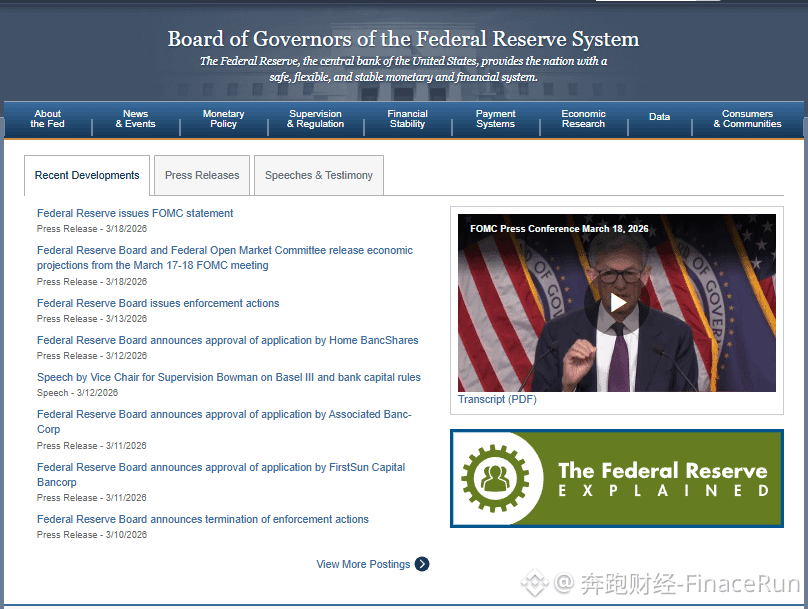Go to the Payment Systems menu

[495, 119]
